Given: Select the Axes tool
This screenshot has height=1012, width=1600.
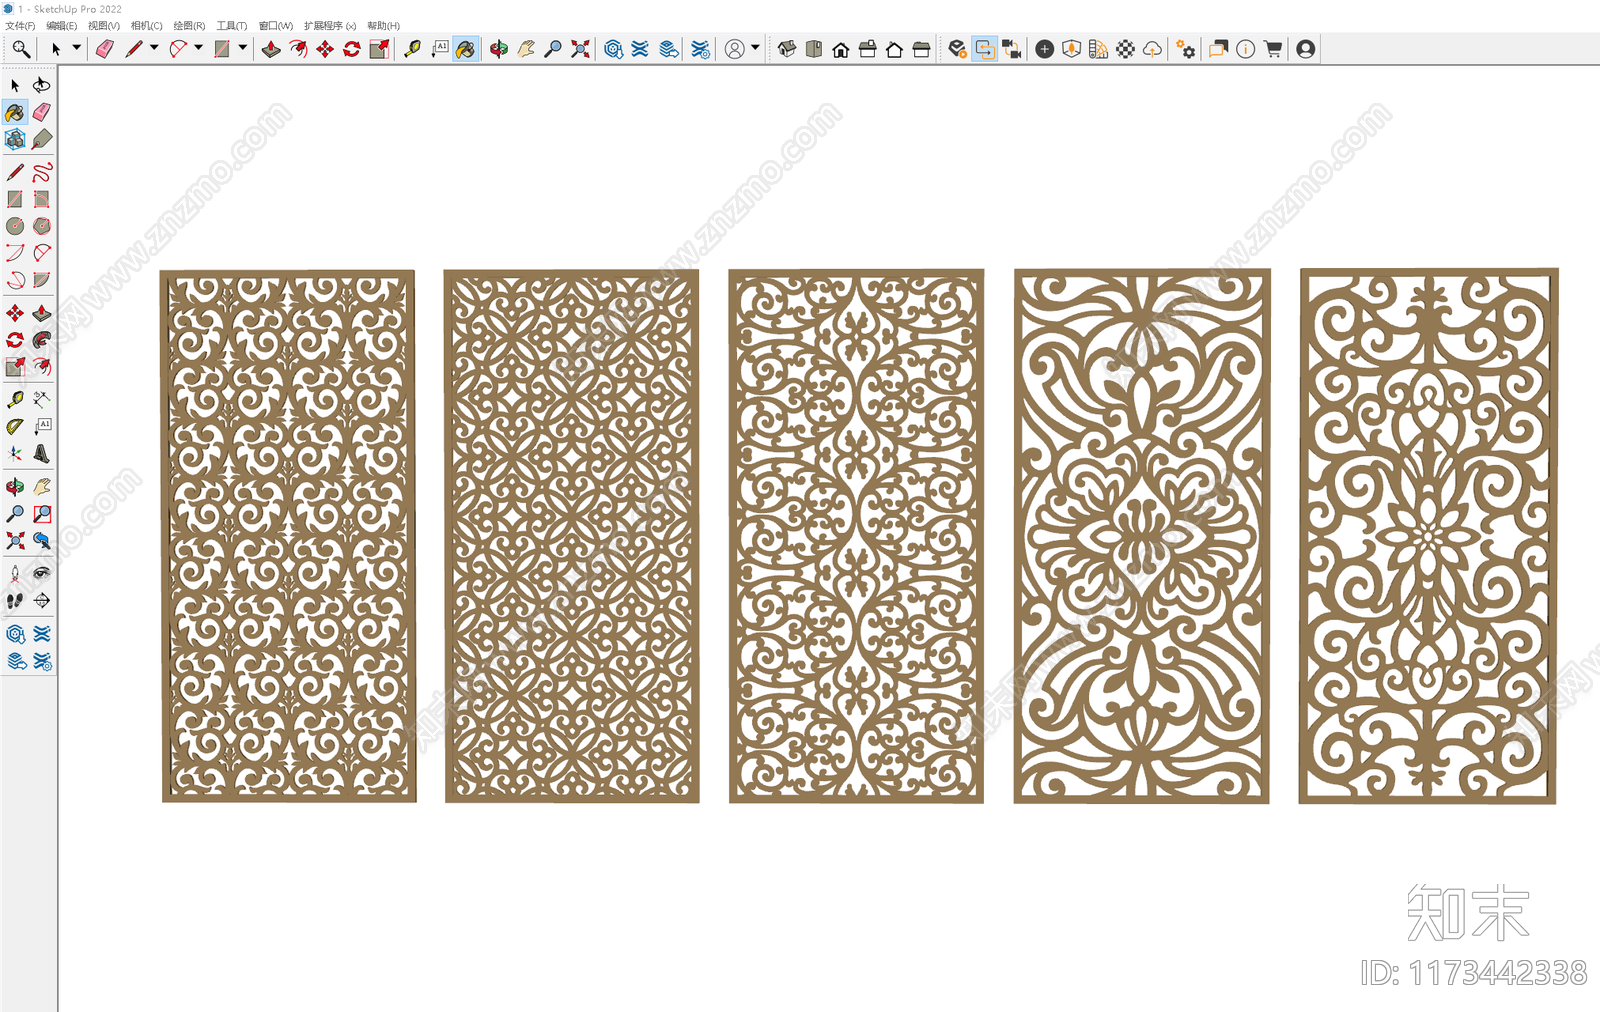Looking at the screenshot, I should click(15, 453).
